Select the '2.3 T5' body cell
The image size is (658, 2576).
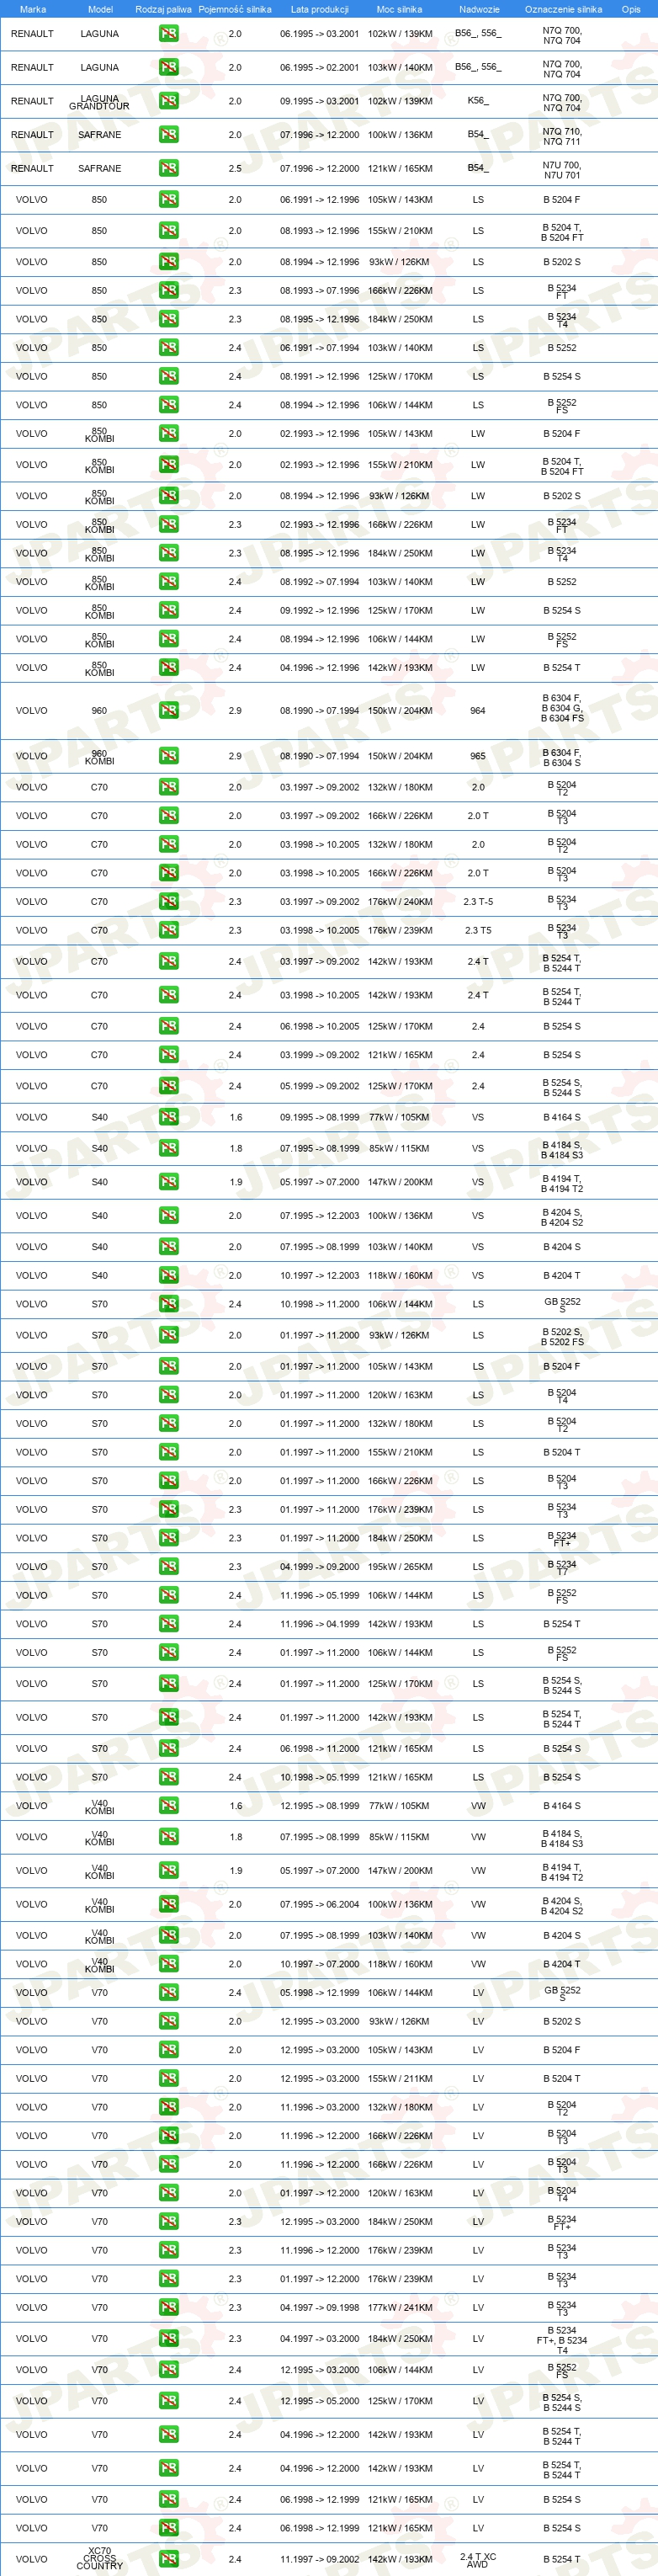pyautogui.click(x=478, y=930)
